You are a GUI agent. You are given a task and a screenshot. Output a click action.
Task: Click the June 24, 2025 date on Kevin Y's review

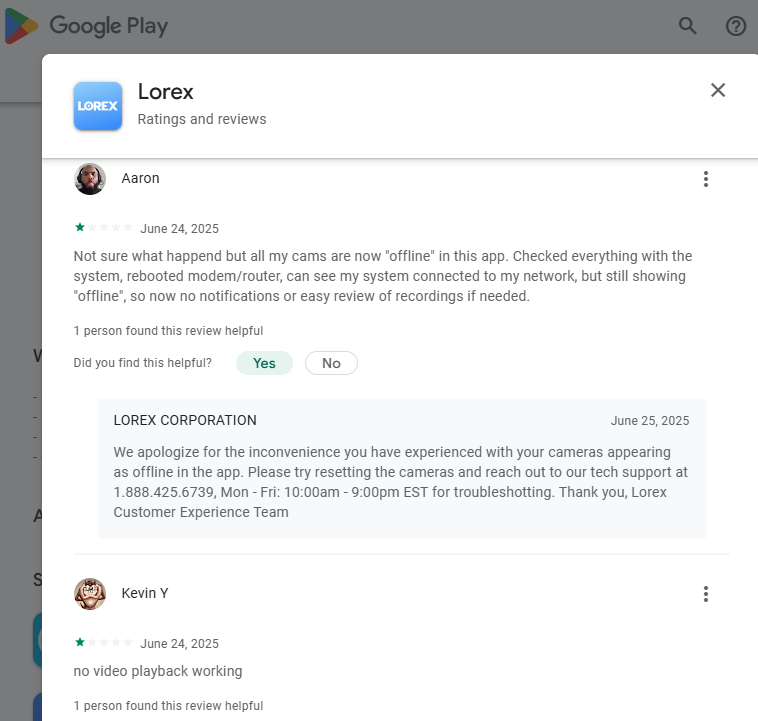[179, 644]
